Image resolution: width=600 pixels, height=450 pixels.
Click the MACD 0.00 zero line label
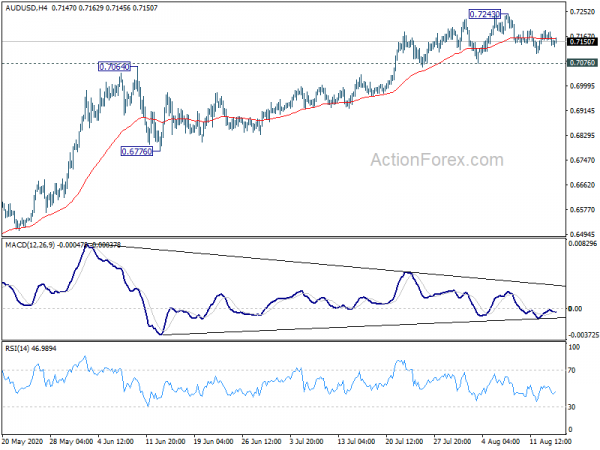[x=576, y=309]
